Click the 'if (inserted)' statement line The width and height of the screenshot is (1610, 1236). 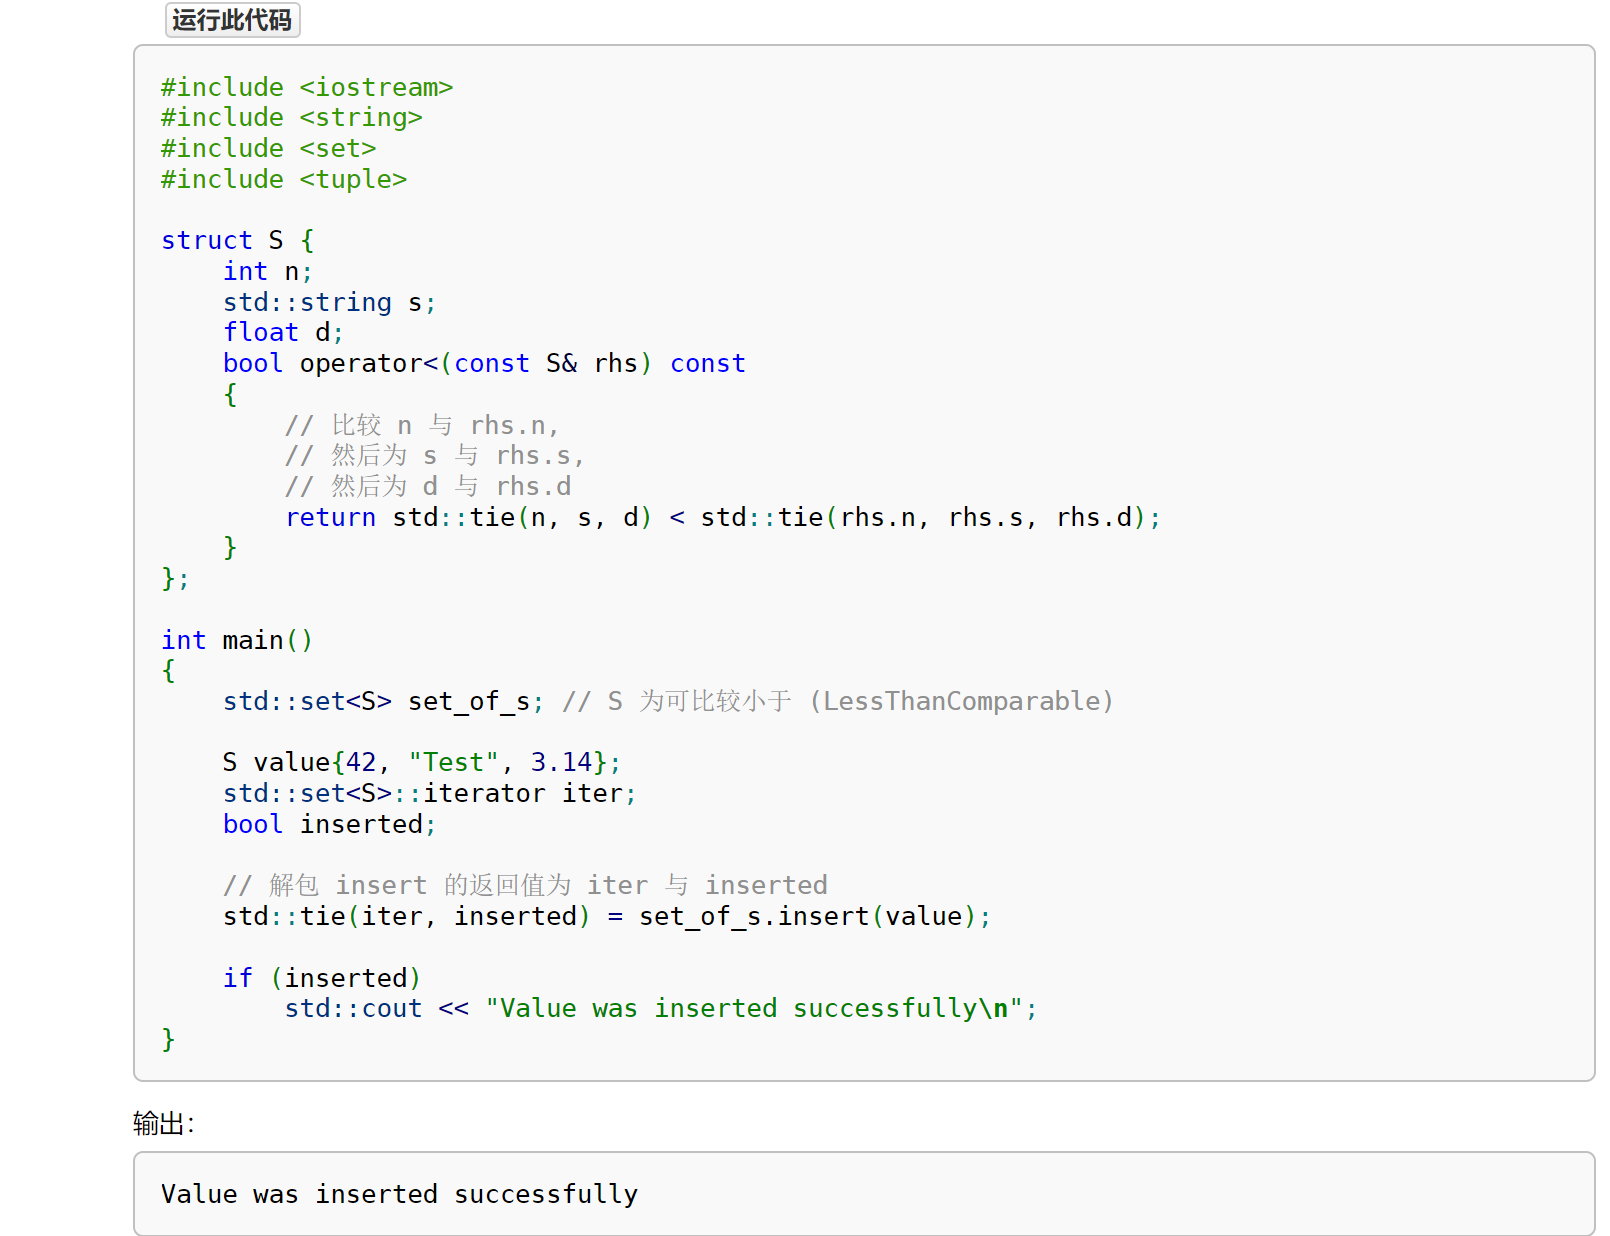pyautogui.click(x=321, y=978)
